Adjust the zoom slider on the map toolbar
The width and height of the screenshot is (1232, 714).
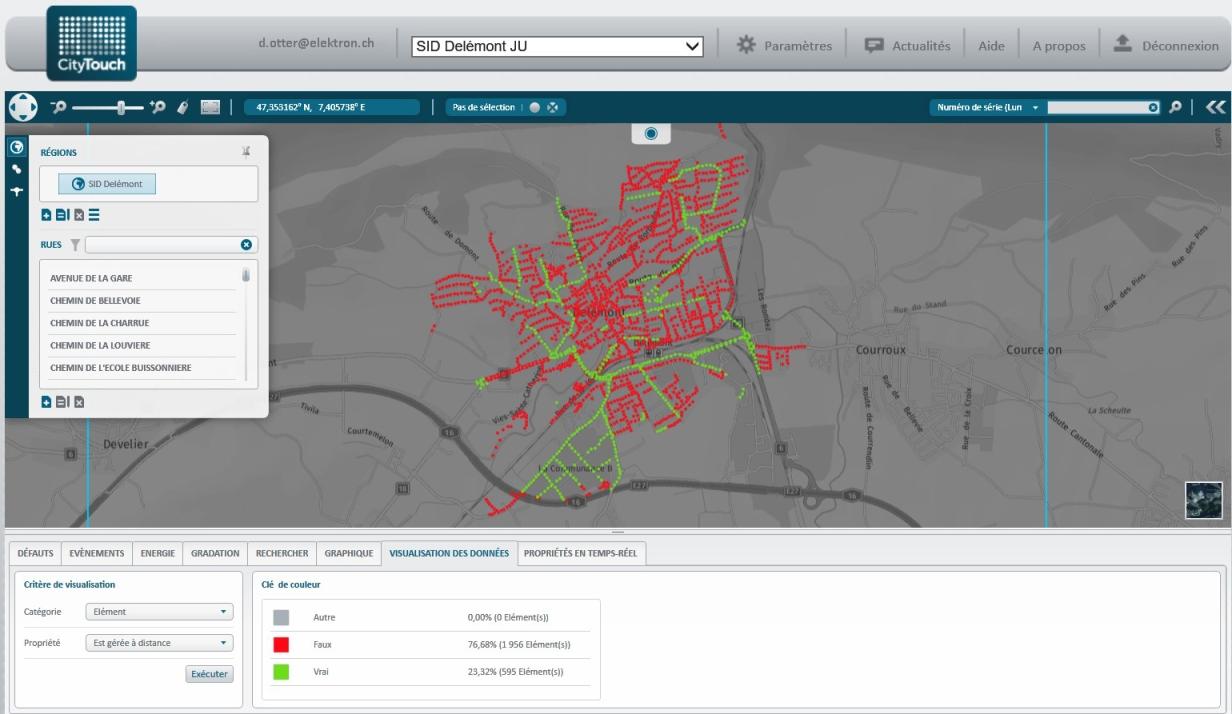click(x=121, y=106)
